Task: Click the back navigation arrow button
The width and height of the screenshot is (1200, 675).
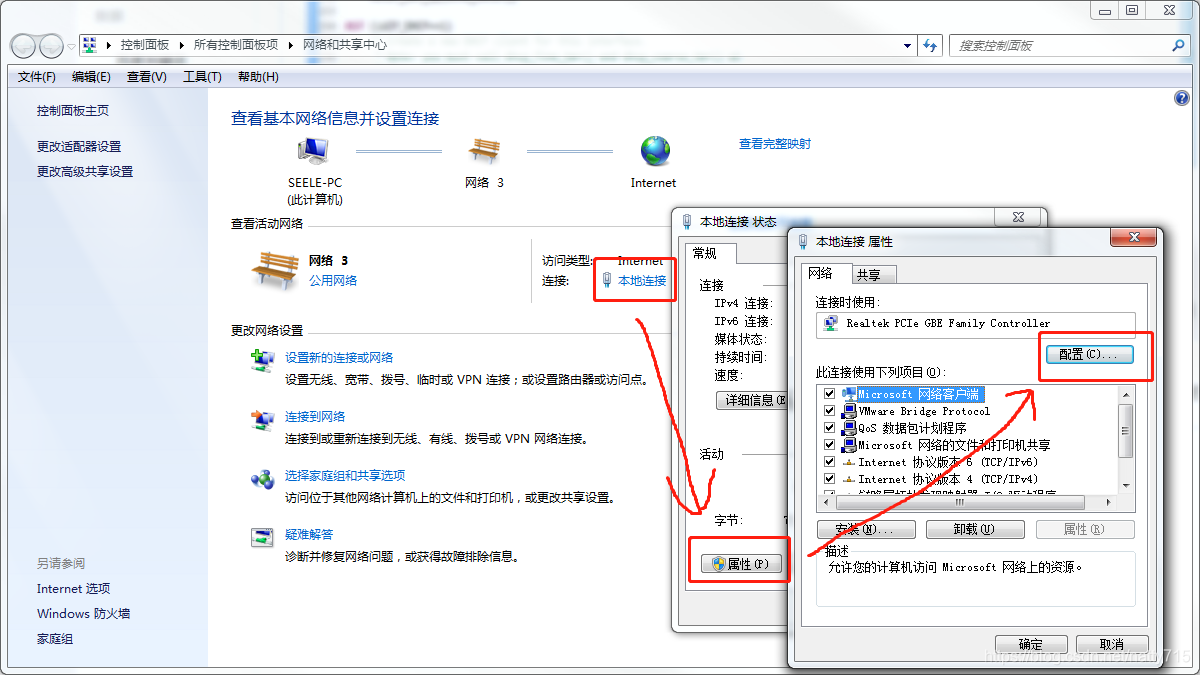Action: click(24, 45)
